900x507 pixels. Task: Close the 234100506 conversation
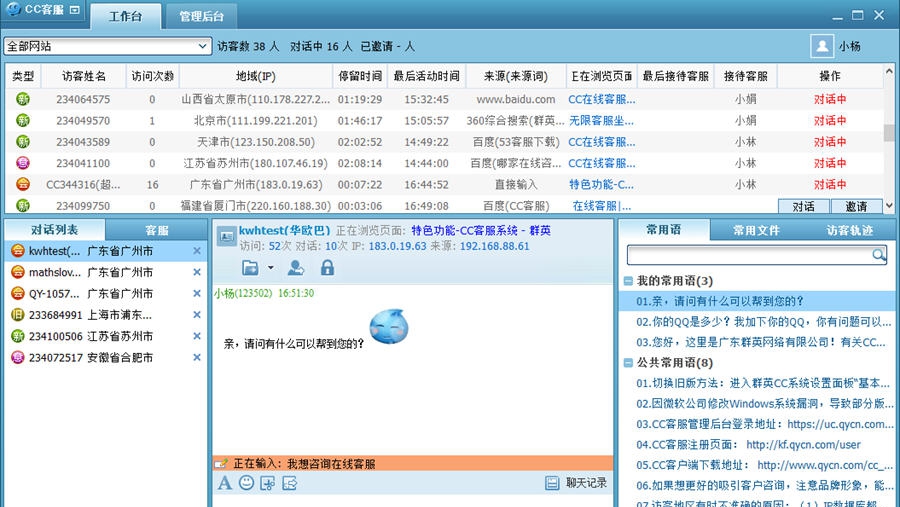point(197,336)
